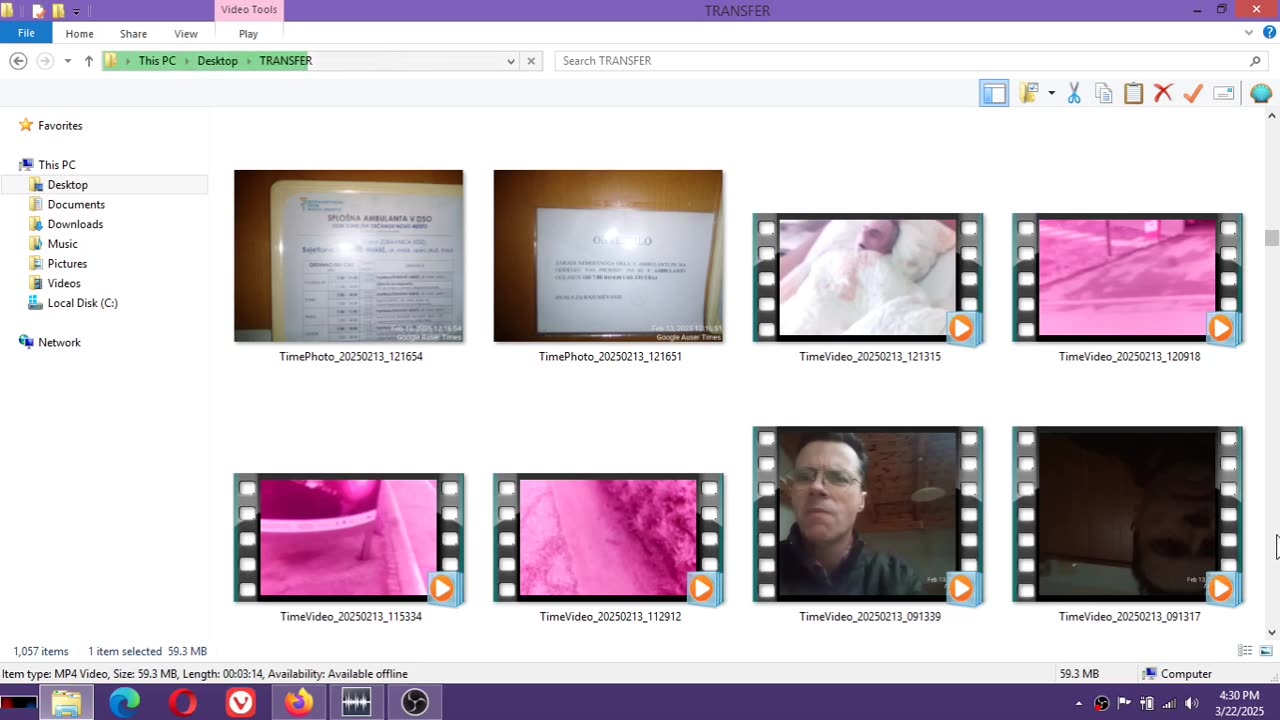Click This PC in the address breadcrumb
Viewport: 1280px width, 720px height.
click(157, 61)
